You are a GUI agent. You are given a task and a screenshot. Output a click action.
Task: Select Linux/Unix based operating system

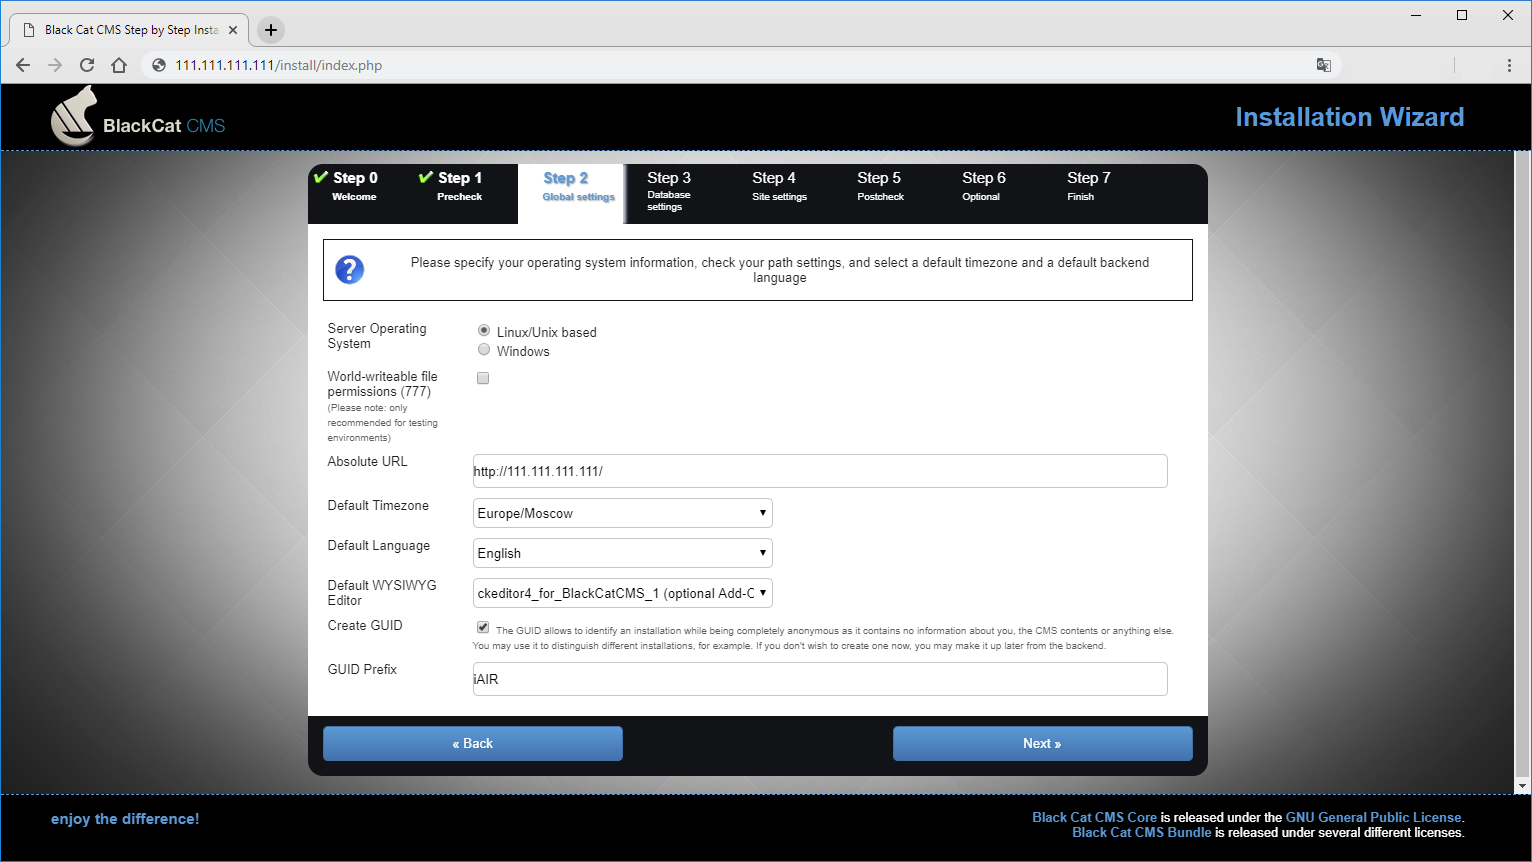click(x=484, y=330)
